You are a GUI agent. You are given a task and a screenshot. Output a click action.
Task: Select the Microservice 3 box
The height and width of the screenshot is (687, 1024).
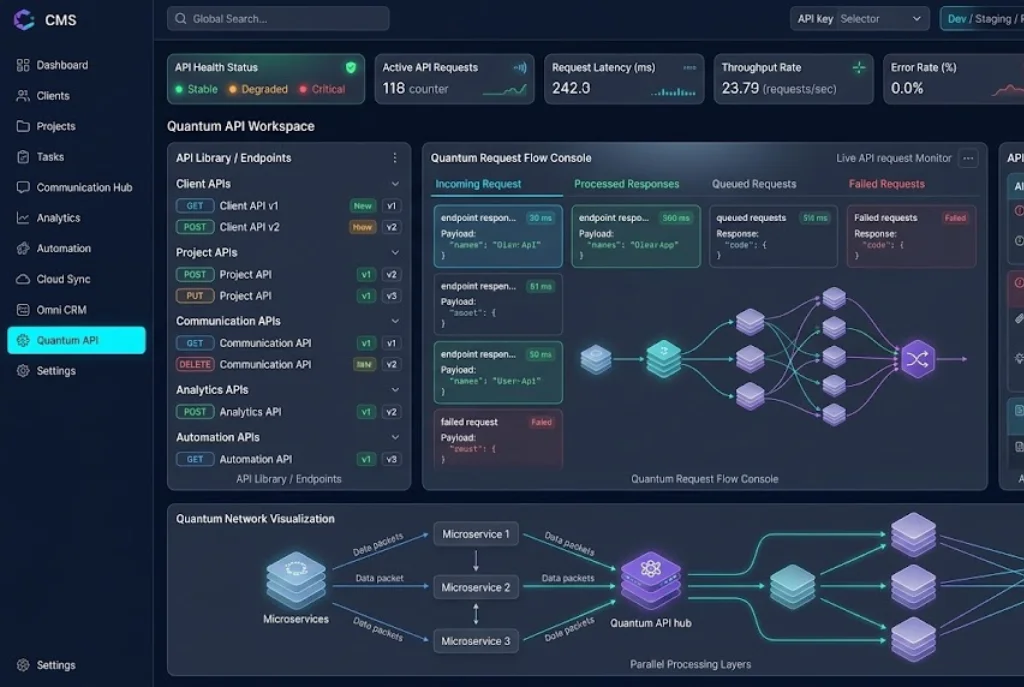(x=475, y=641)
